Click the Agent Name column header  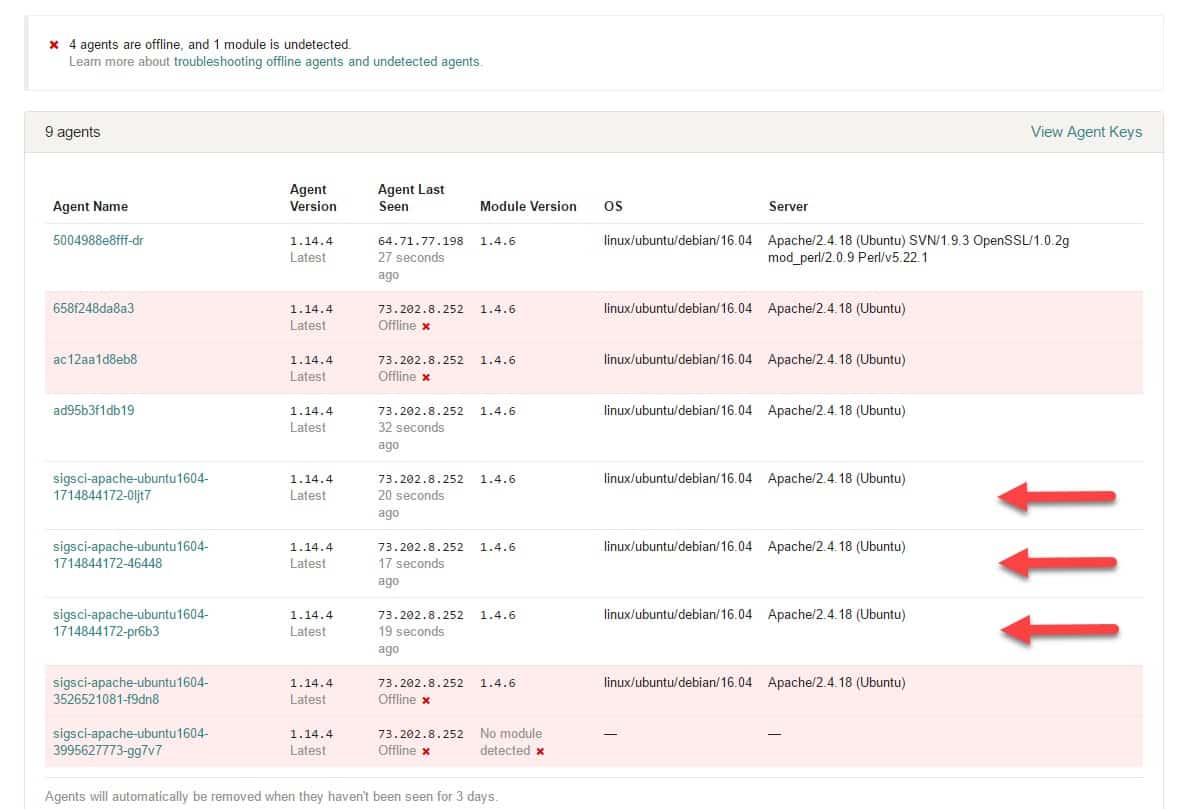click(x=90, y=206)
